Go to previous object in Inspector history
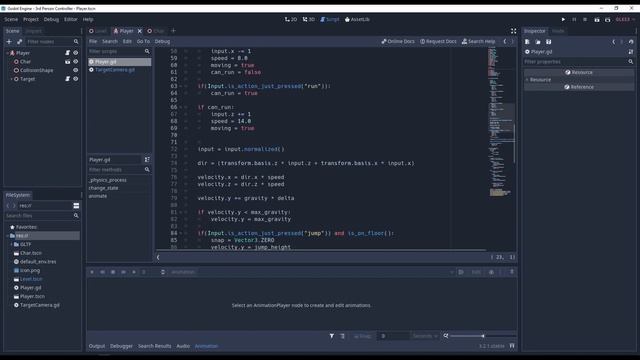This screenshot has width=640, height=360. point(613,42)
